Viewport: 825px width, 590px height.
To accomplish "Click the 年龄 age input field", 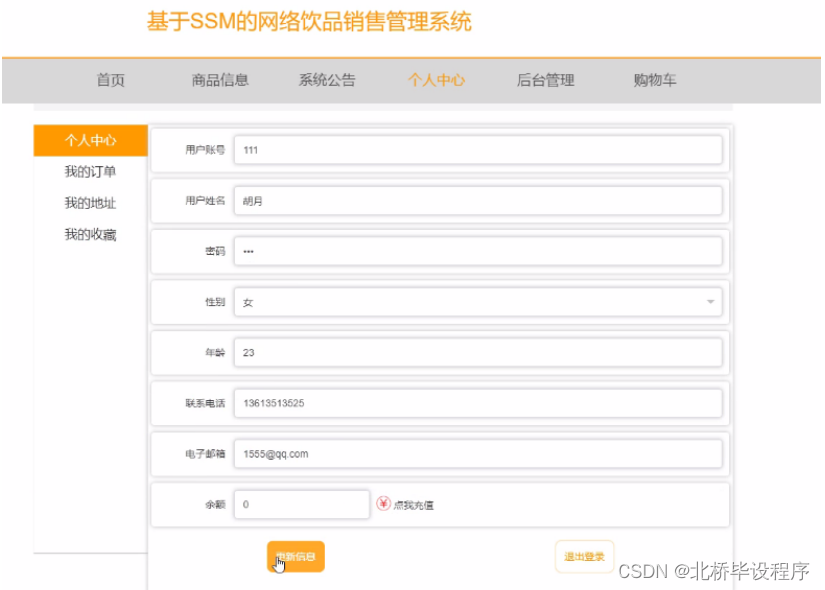I will [x=478, y=352].
